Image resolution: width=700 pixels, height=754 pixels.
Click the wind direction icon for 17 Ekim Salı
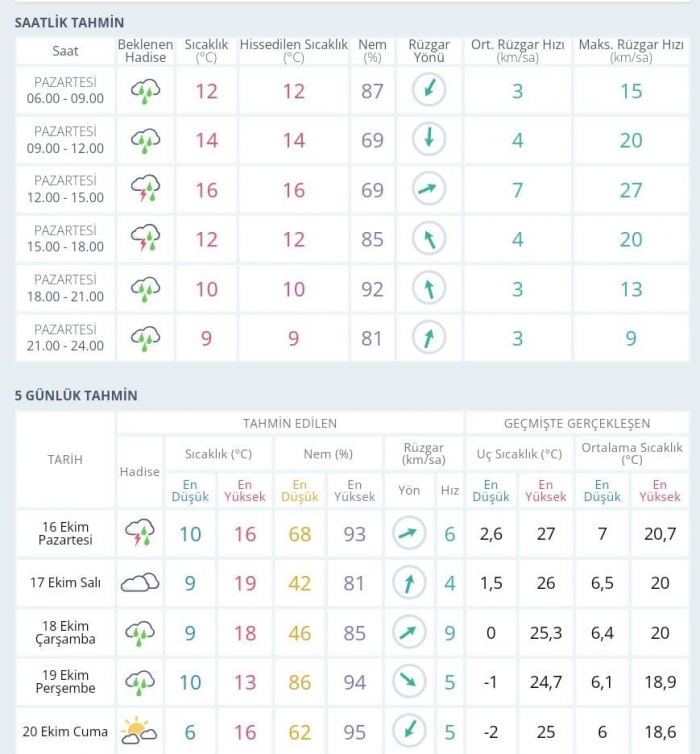pyautogui.click(x=409, y=583)
